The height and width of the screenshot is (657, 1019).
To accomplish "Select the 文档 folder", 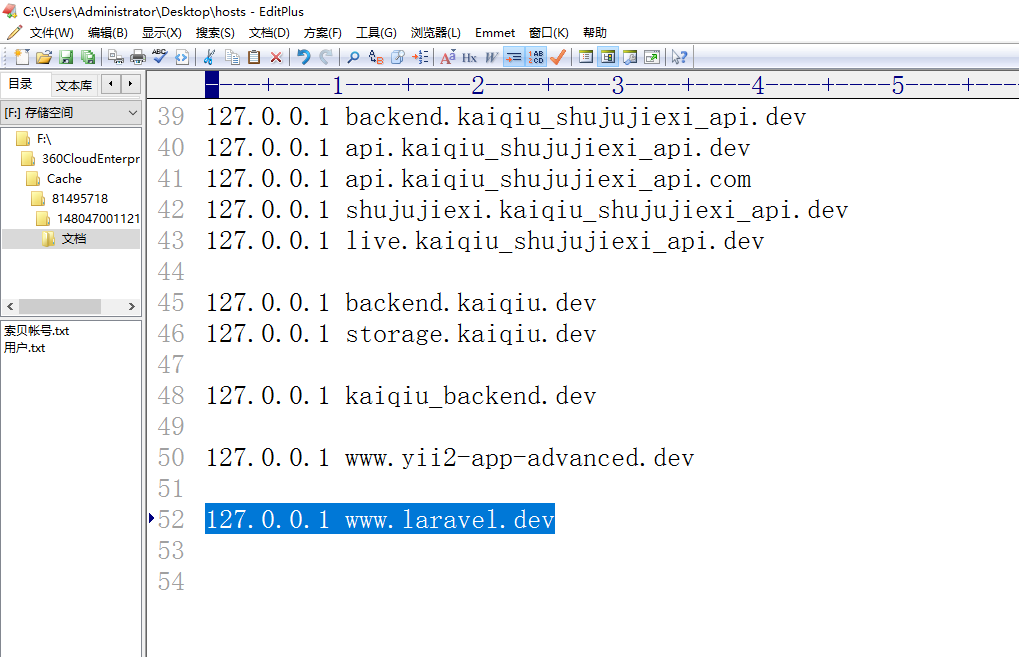I will 73,238.
